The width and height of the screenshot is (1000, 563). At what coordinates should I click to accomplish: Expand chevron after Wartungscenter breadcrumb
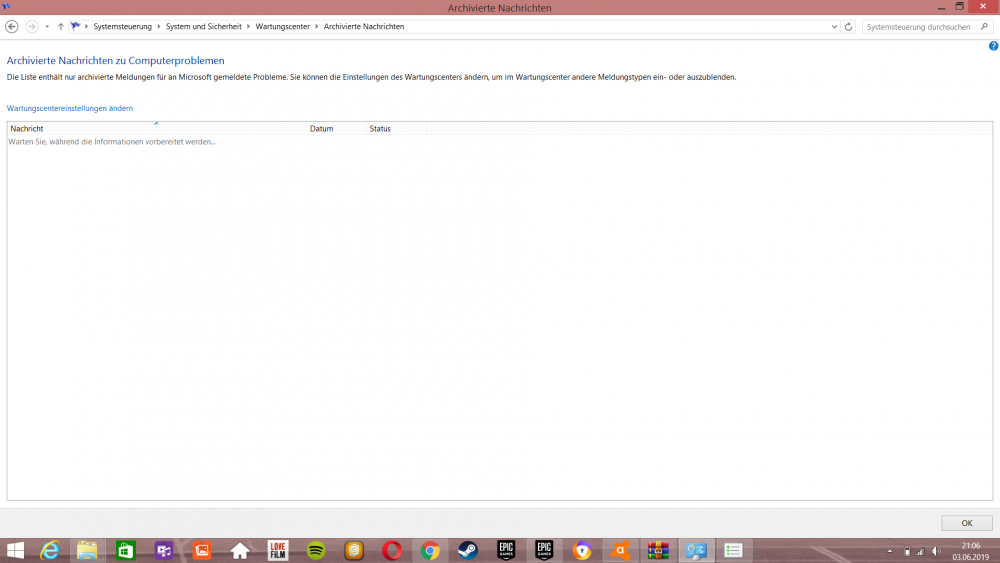pyautogui.click(x=316, y=27)
